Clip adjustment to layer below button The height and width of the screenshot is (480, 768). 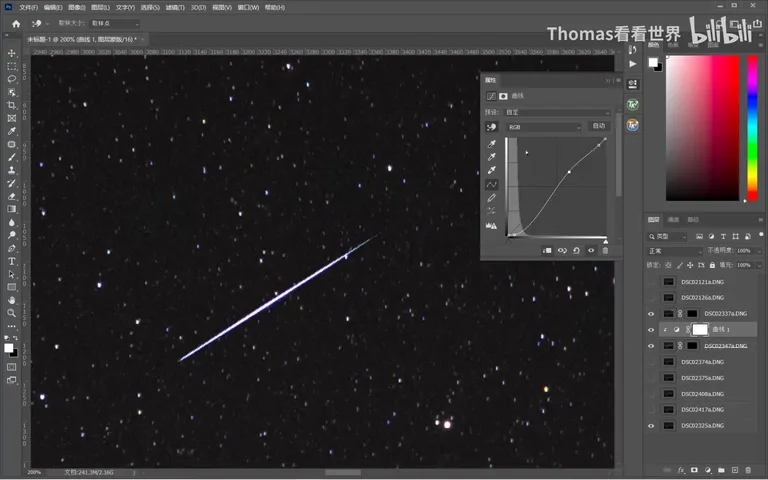[x=547, y=250]
